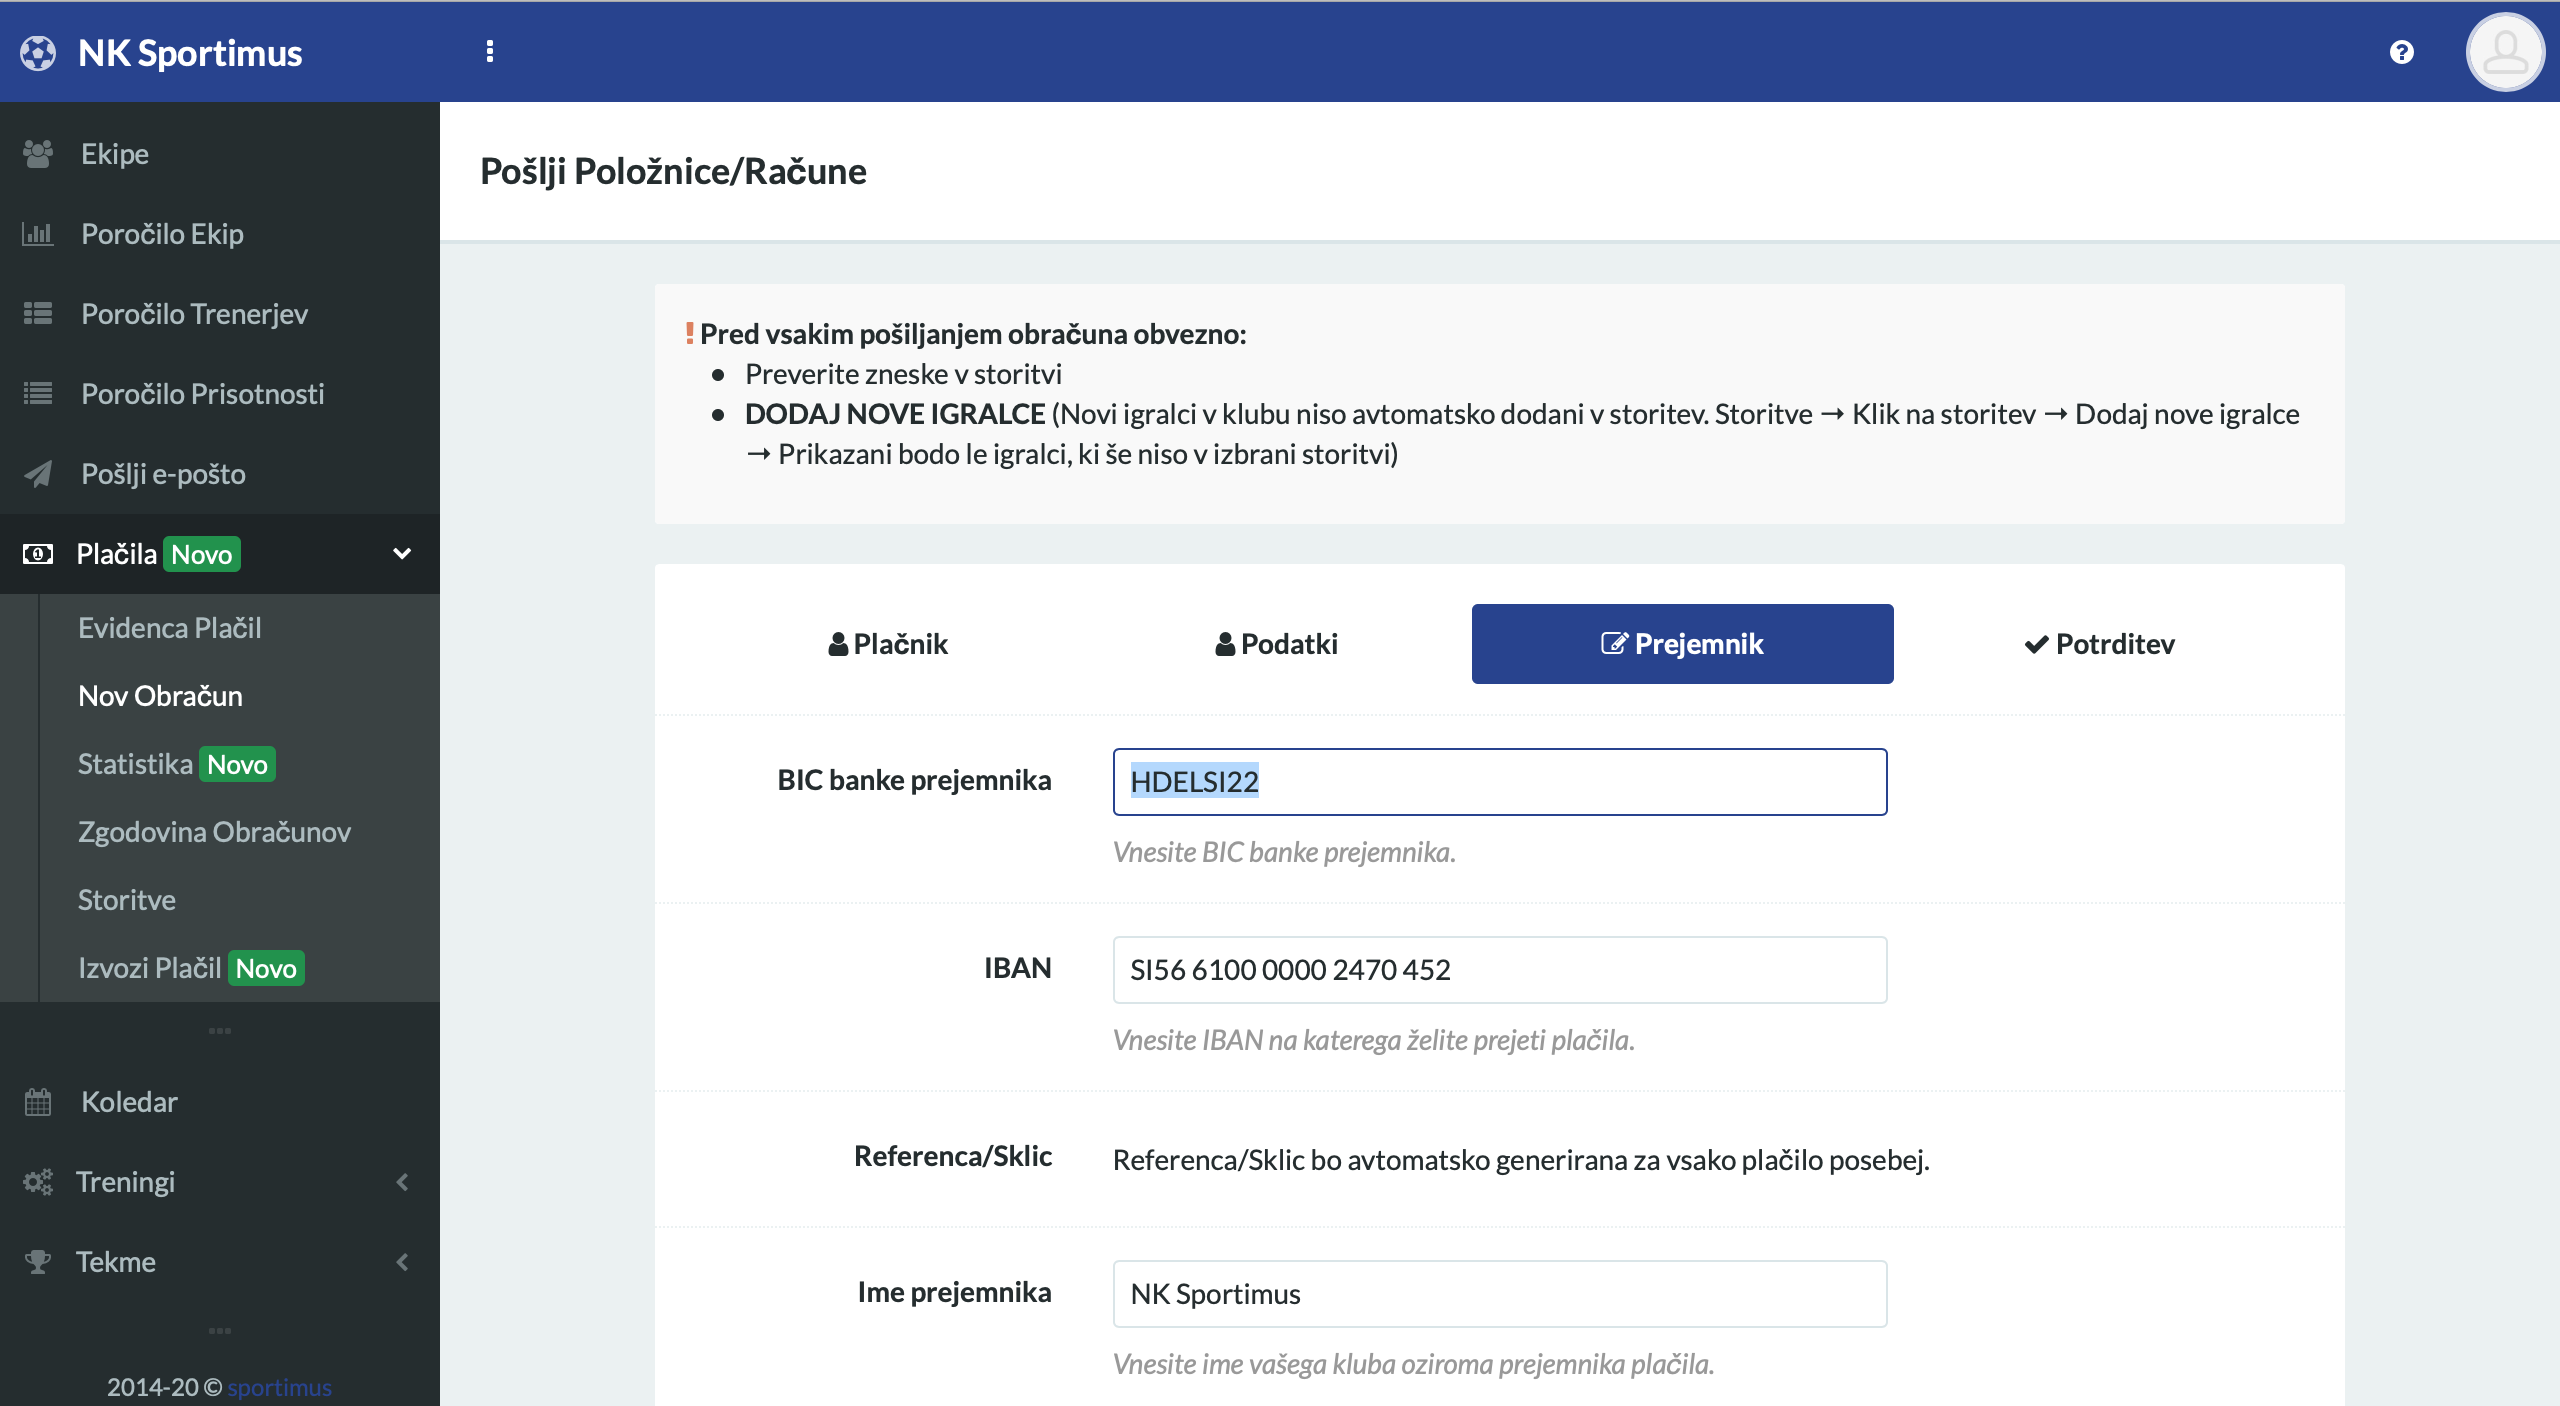Screen dimensions: 2560x1406
Task: Click the Koledar calendar icon
Action: tap(38, 1102)
